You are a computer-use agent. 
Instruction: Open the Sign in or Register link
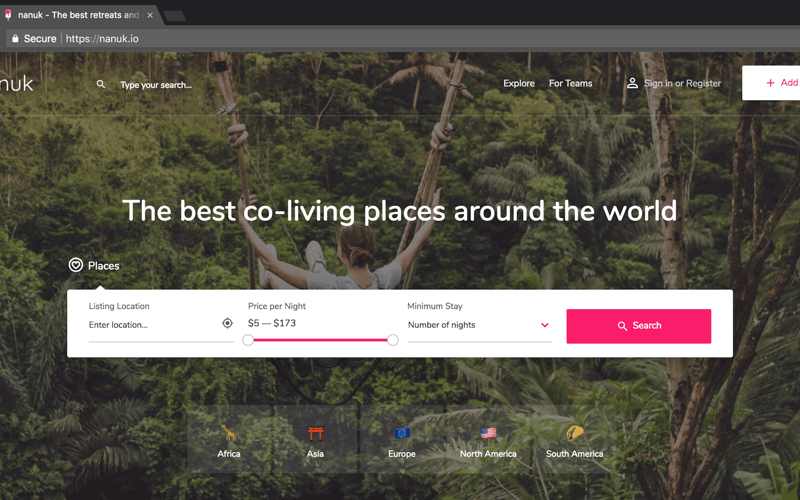pyautogui.click(x=682, y=83)
